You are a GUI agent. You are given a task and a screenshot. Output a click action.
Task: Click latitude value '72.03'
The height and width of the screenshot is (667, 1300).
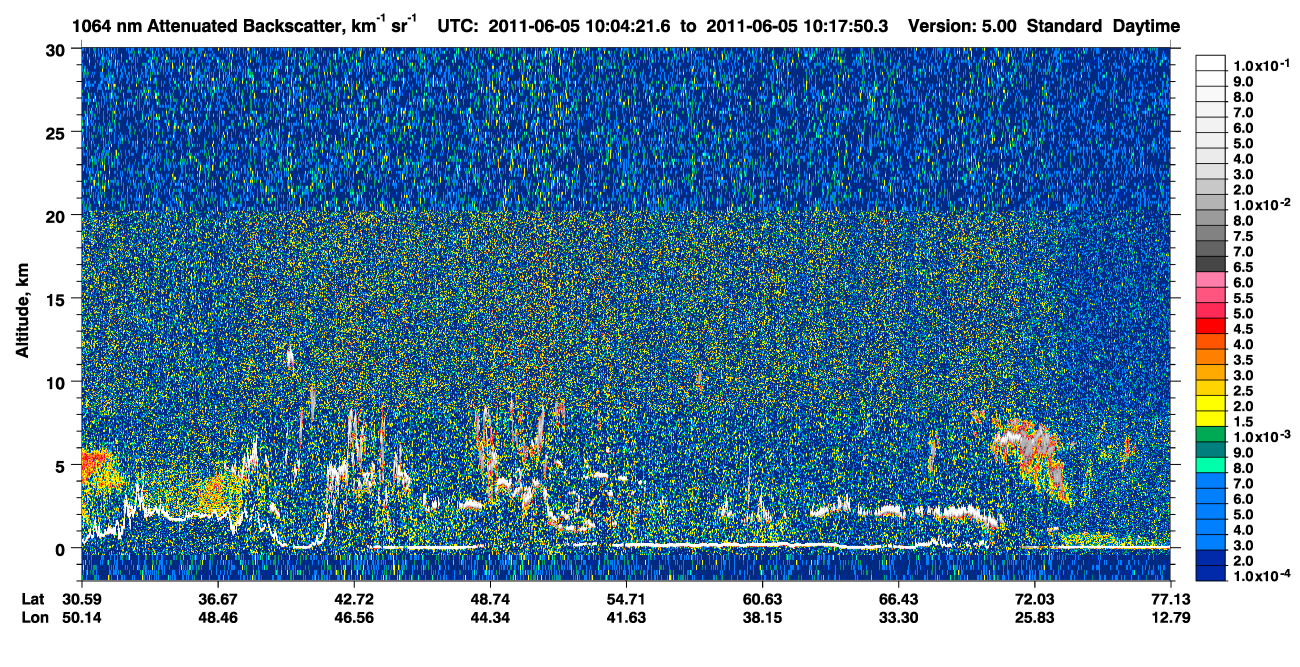pos(1034,598)
